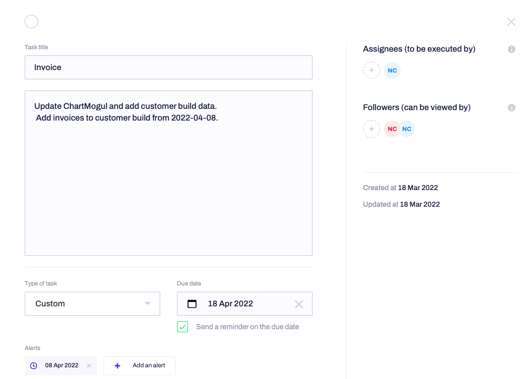Viewport: 524px width, 379px height.
Task: Add a new follower with plus circle
Action: (x=372, y=129)
